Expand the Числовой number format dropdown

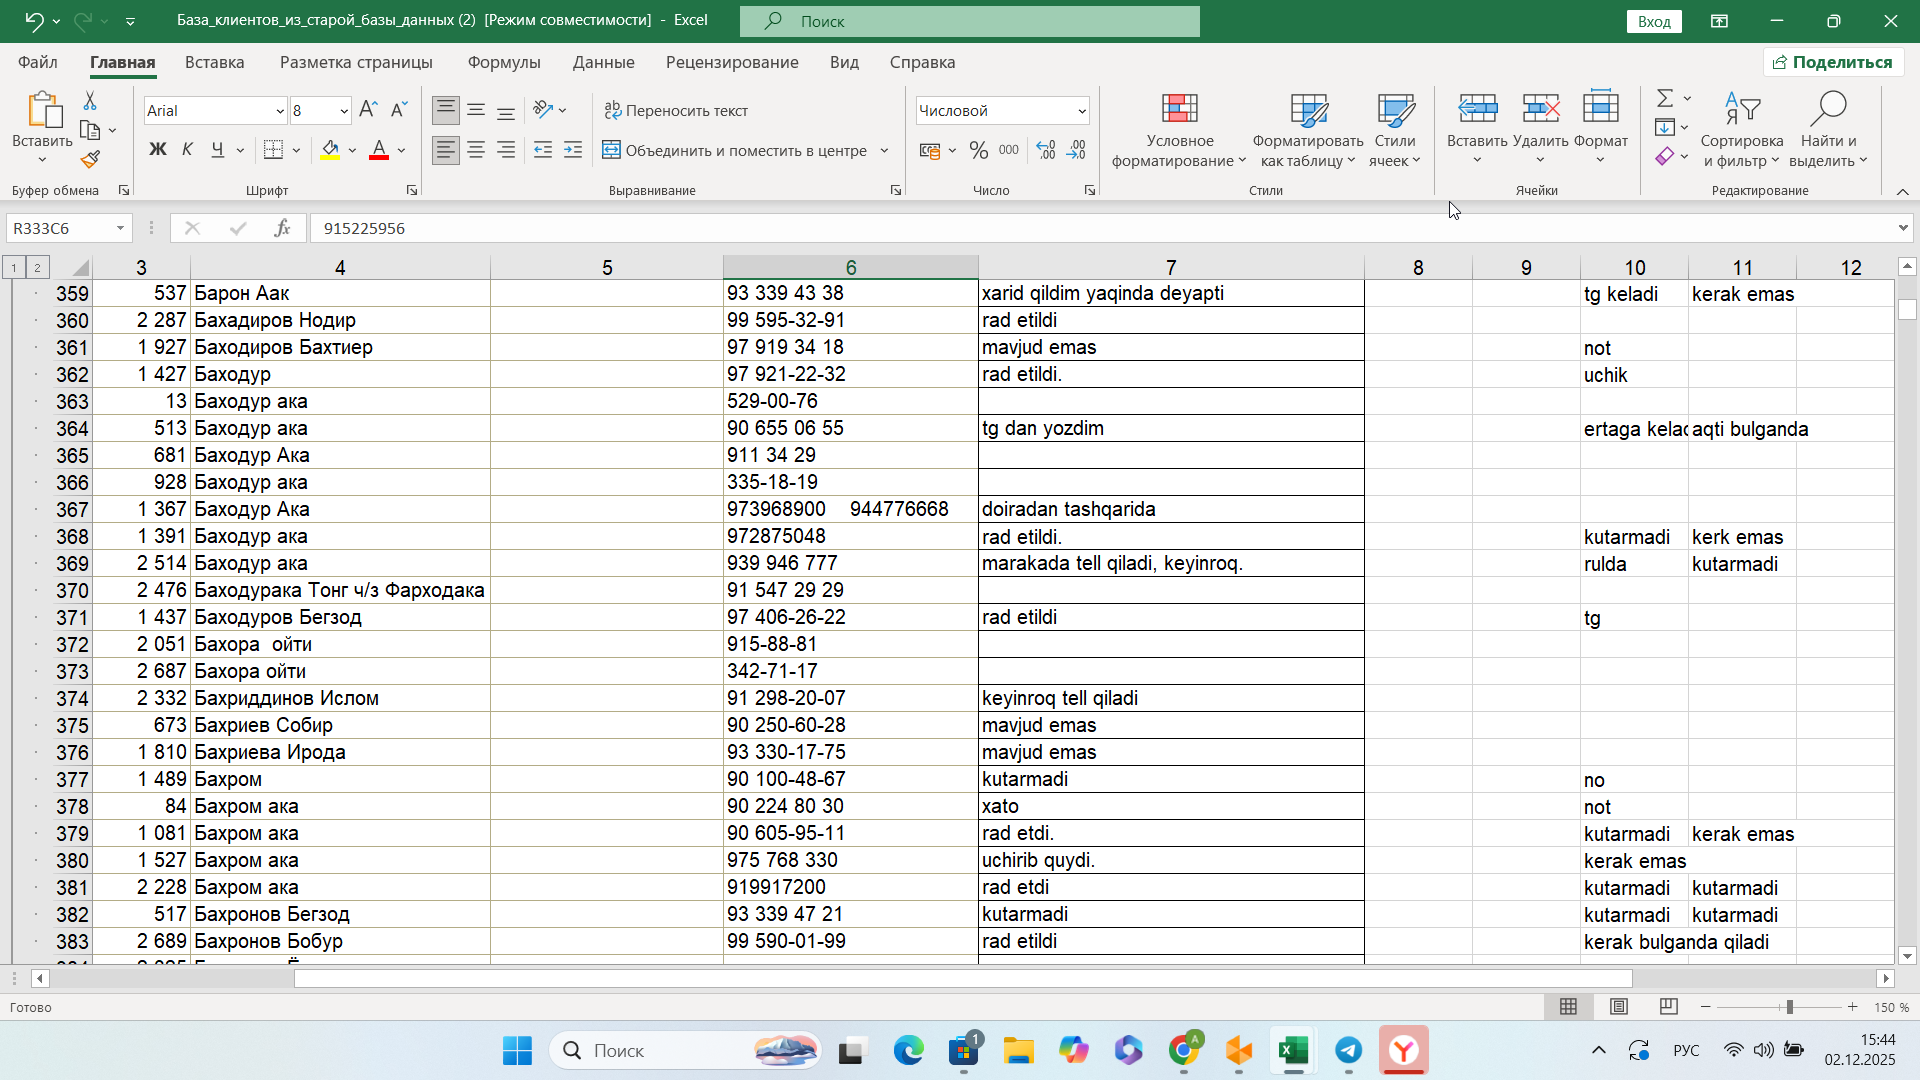coord(1082,111)
